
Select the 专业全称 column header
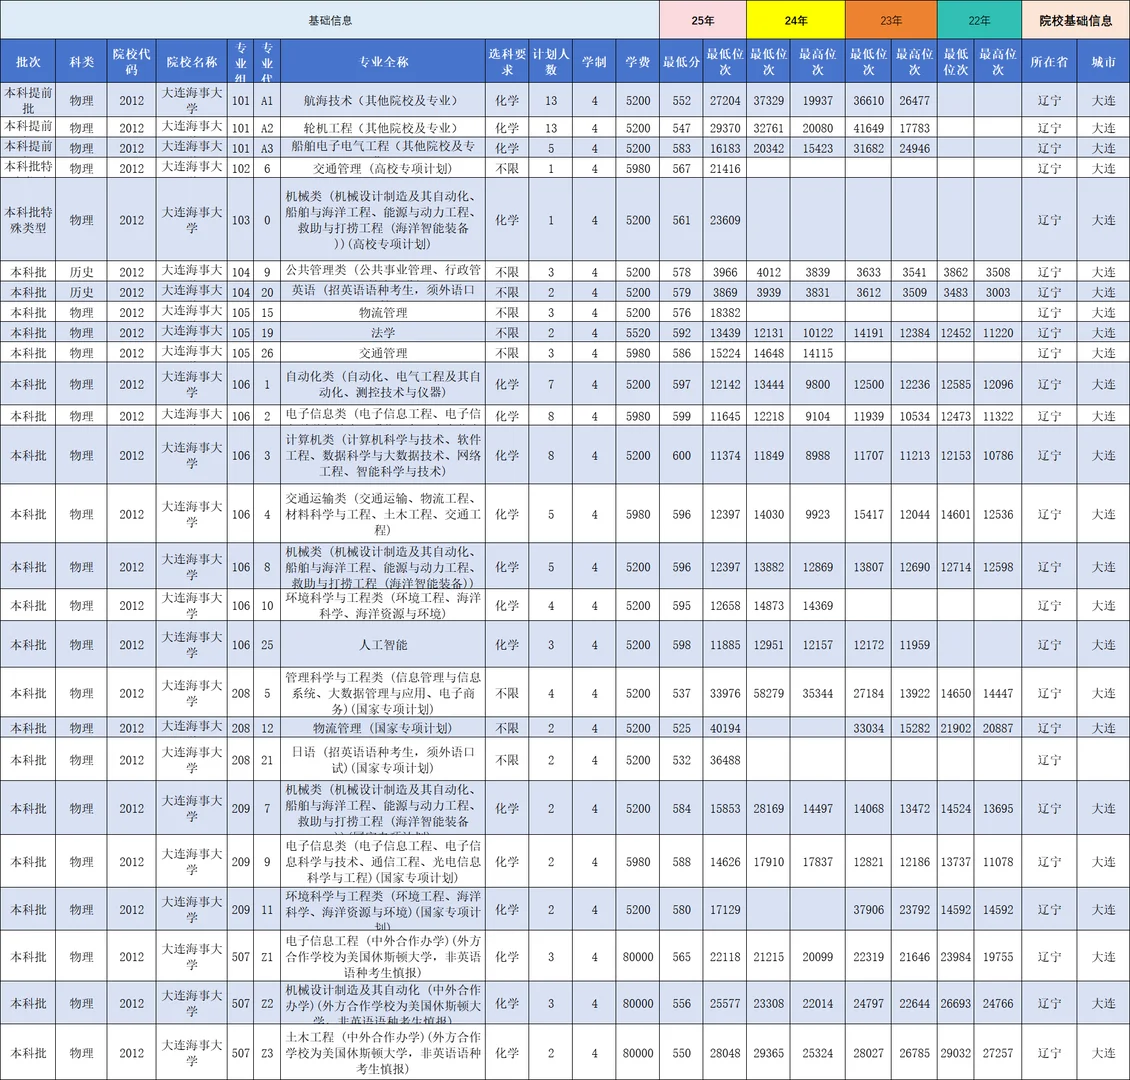(x=383, y=61)
